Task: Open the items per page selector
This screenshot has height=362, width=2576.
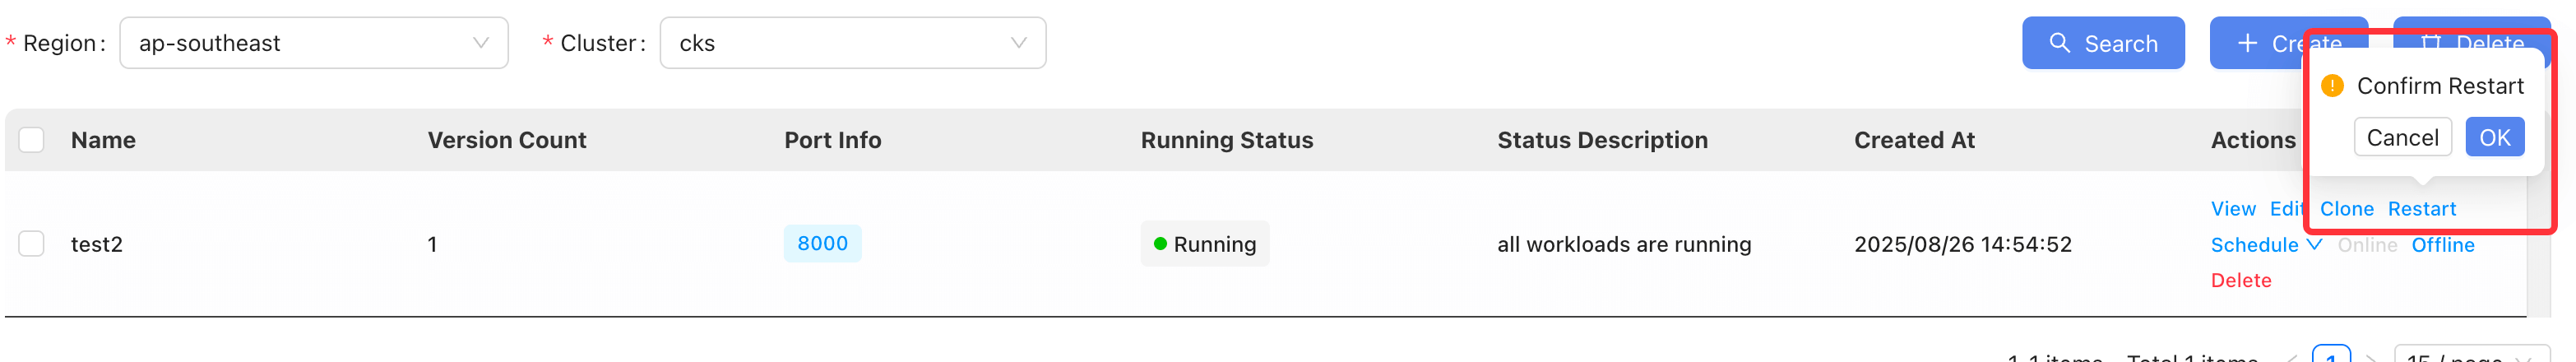Action: (2471, 354)
